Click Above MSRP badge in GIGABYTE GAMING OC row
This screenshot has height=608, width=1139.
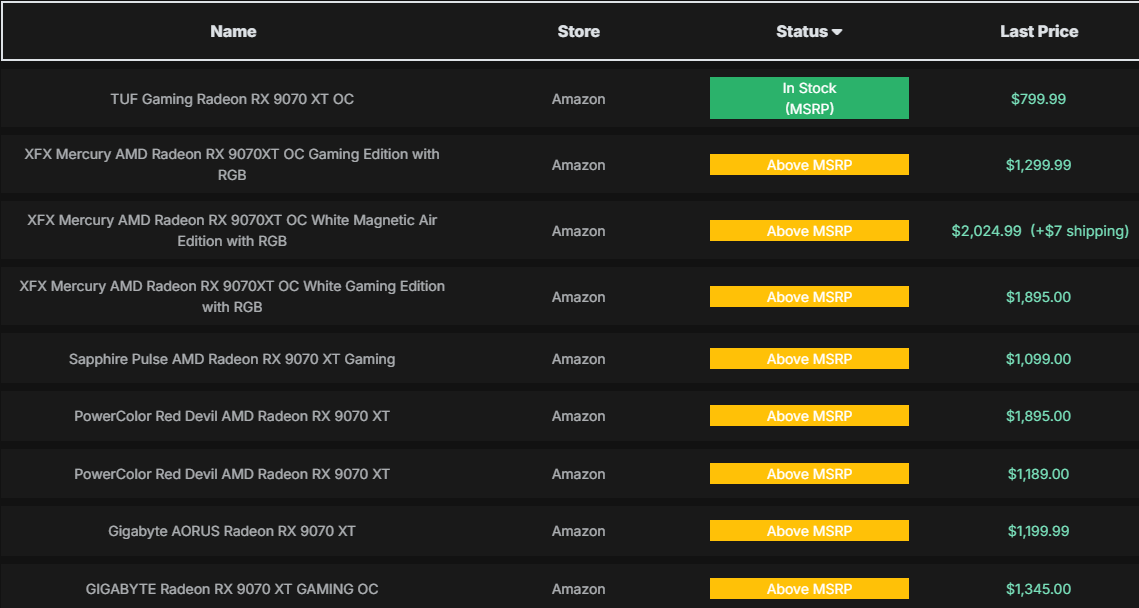(809, 588)
